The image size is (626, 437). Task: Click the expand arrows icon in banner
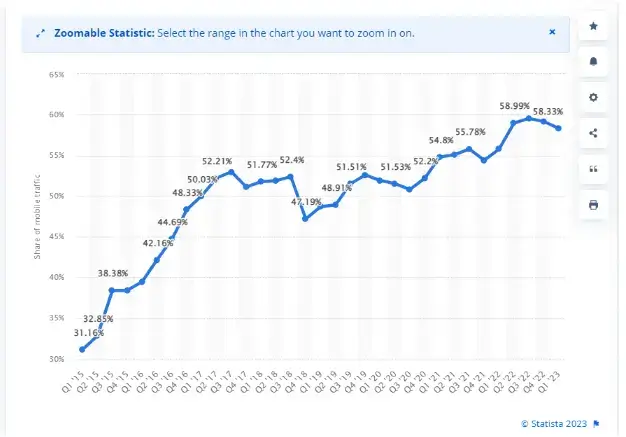pyautogui.click(x=39, y=33)
